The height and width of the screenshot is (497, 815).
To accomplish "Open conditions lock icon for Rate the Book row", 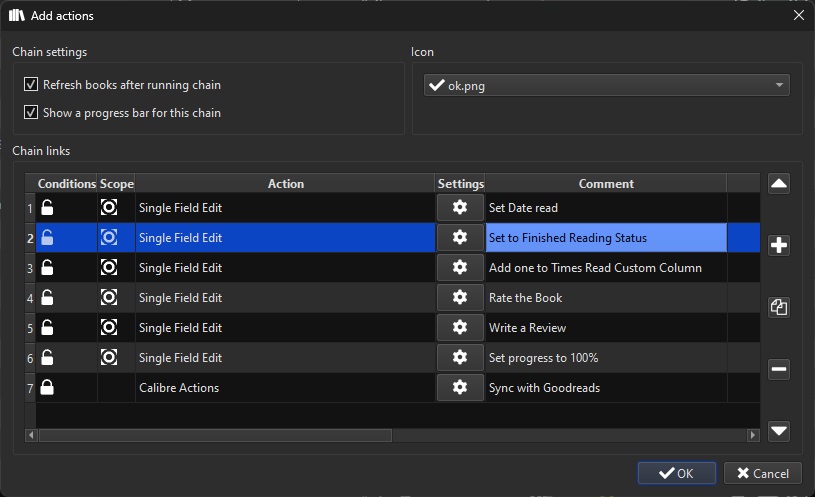I will coord(47,297).
